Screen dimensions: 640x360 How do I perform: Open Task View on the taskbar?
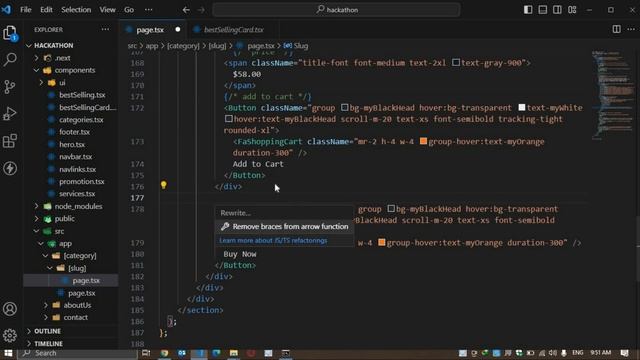146,353
